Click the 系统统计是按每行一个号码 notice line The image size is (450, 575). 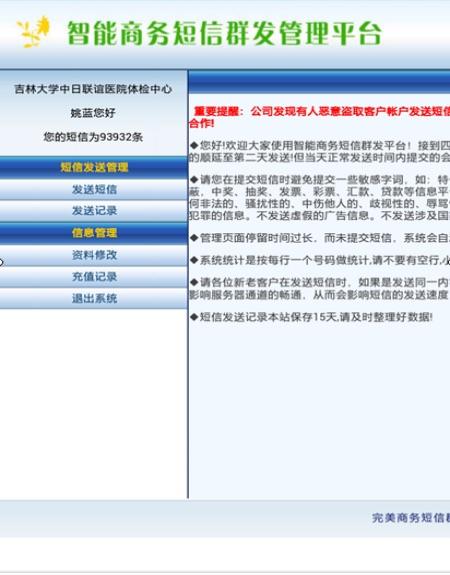pos(320,260)
